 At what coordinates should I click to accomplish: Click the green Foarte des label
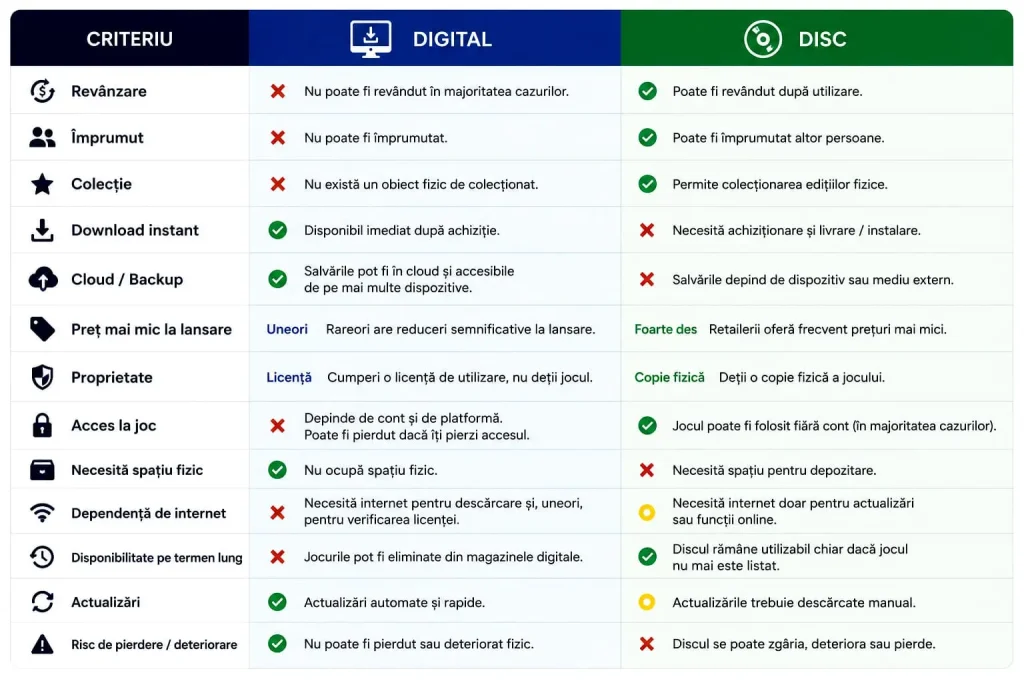tap(665, 330)
